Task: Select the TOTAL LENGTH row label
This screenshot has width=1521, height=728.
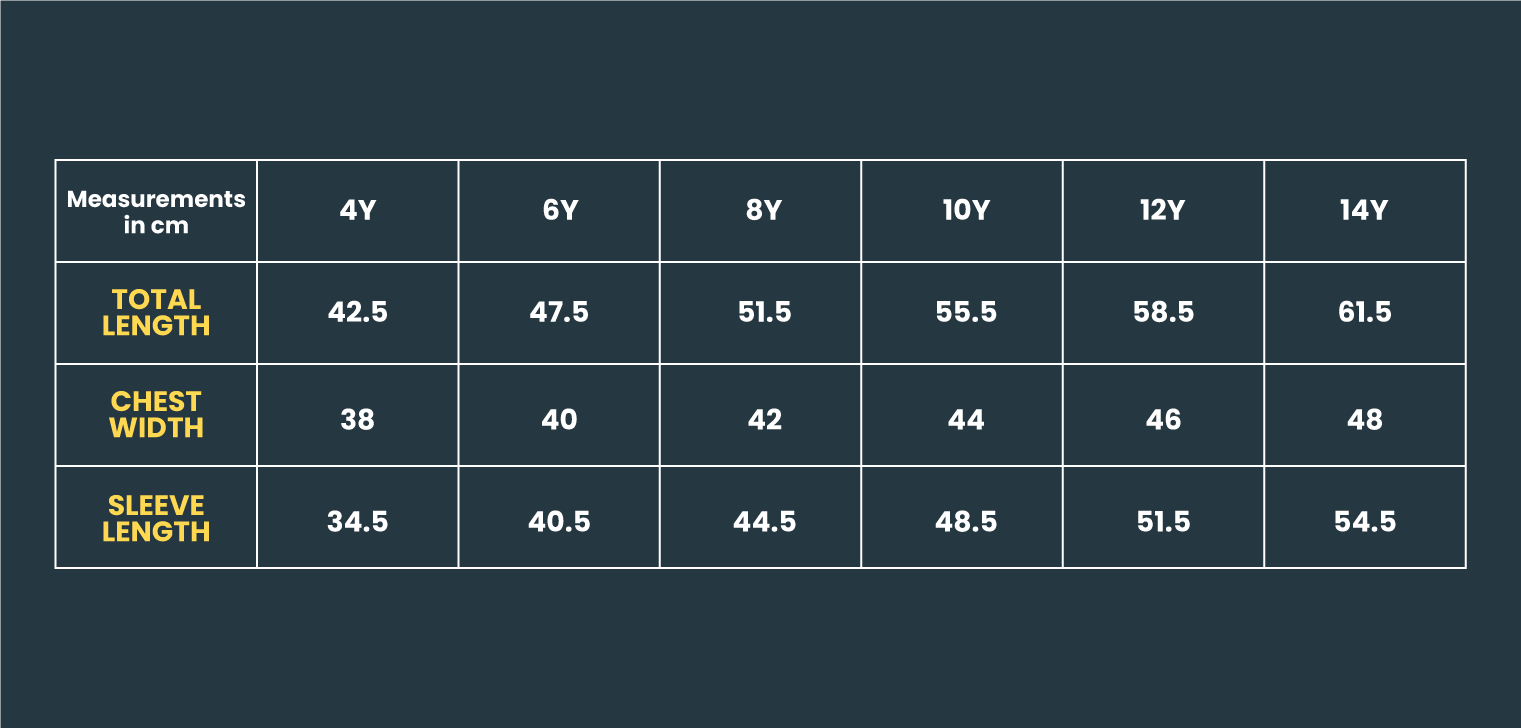Action: 156,312
